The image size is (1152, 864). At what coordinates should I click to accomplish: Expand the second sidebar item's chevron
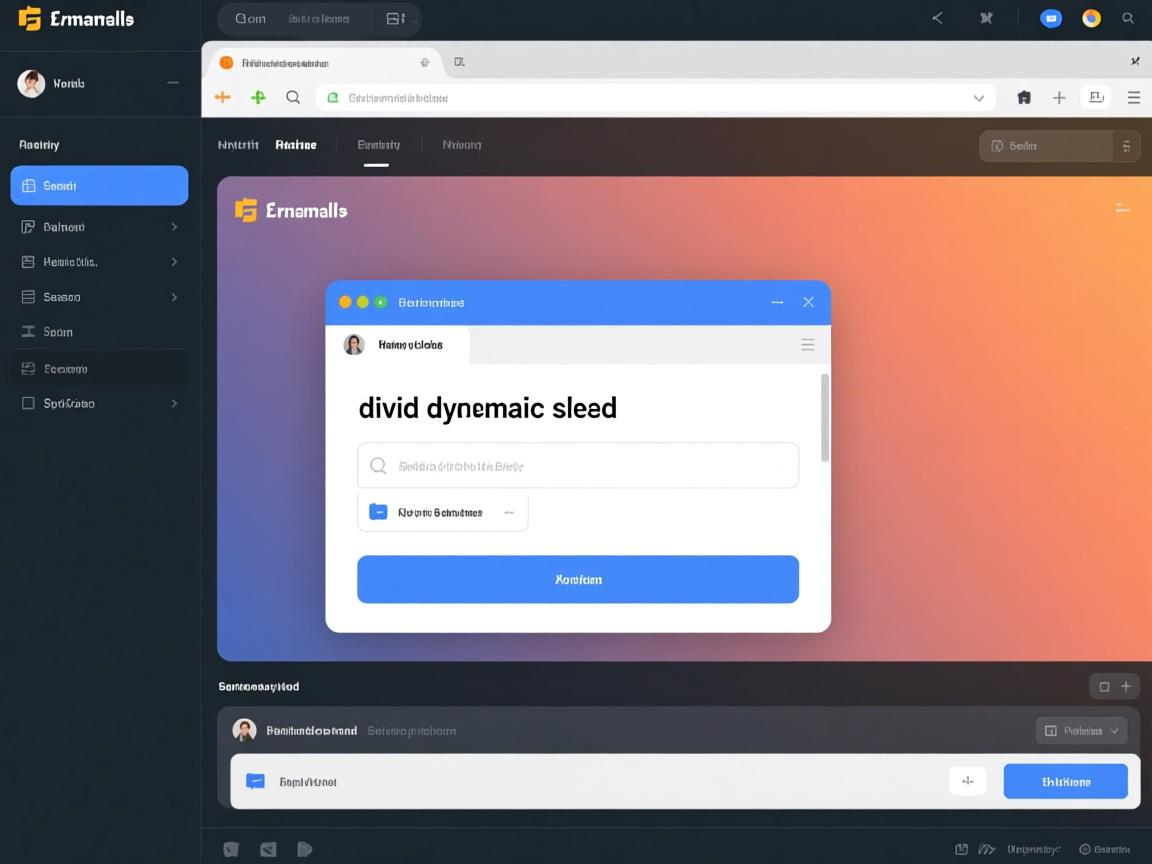click(174, 226)
